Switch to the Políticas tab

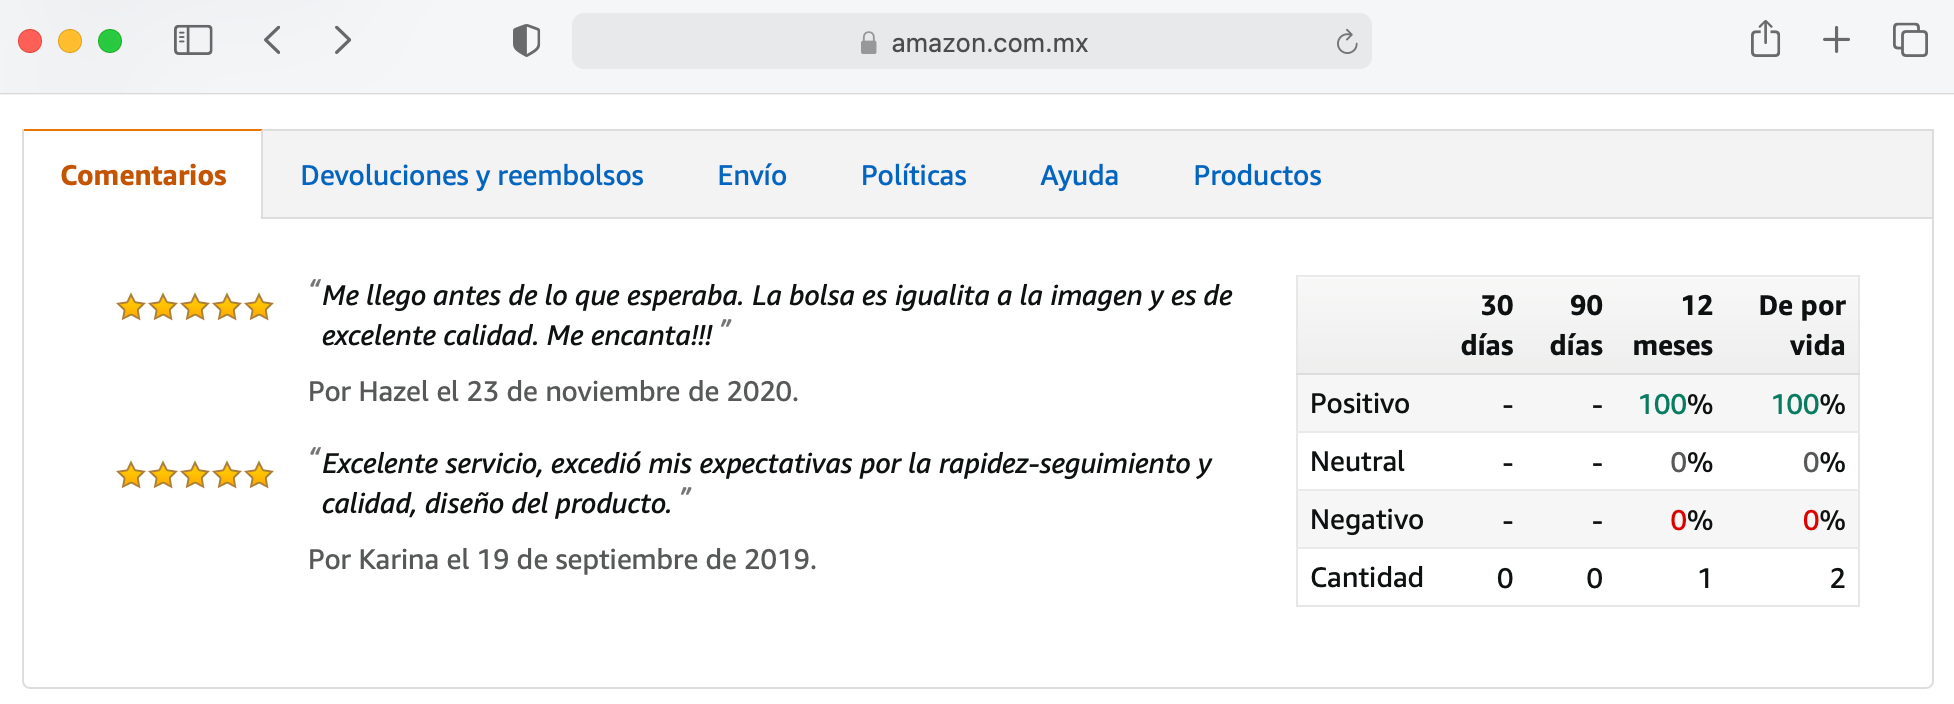(913, 176)
